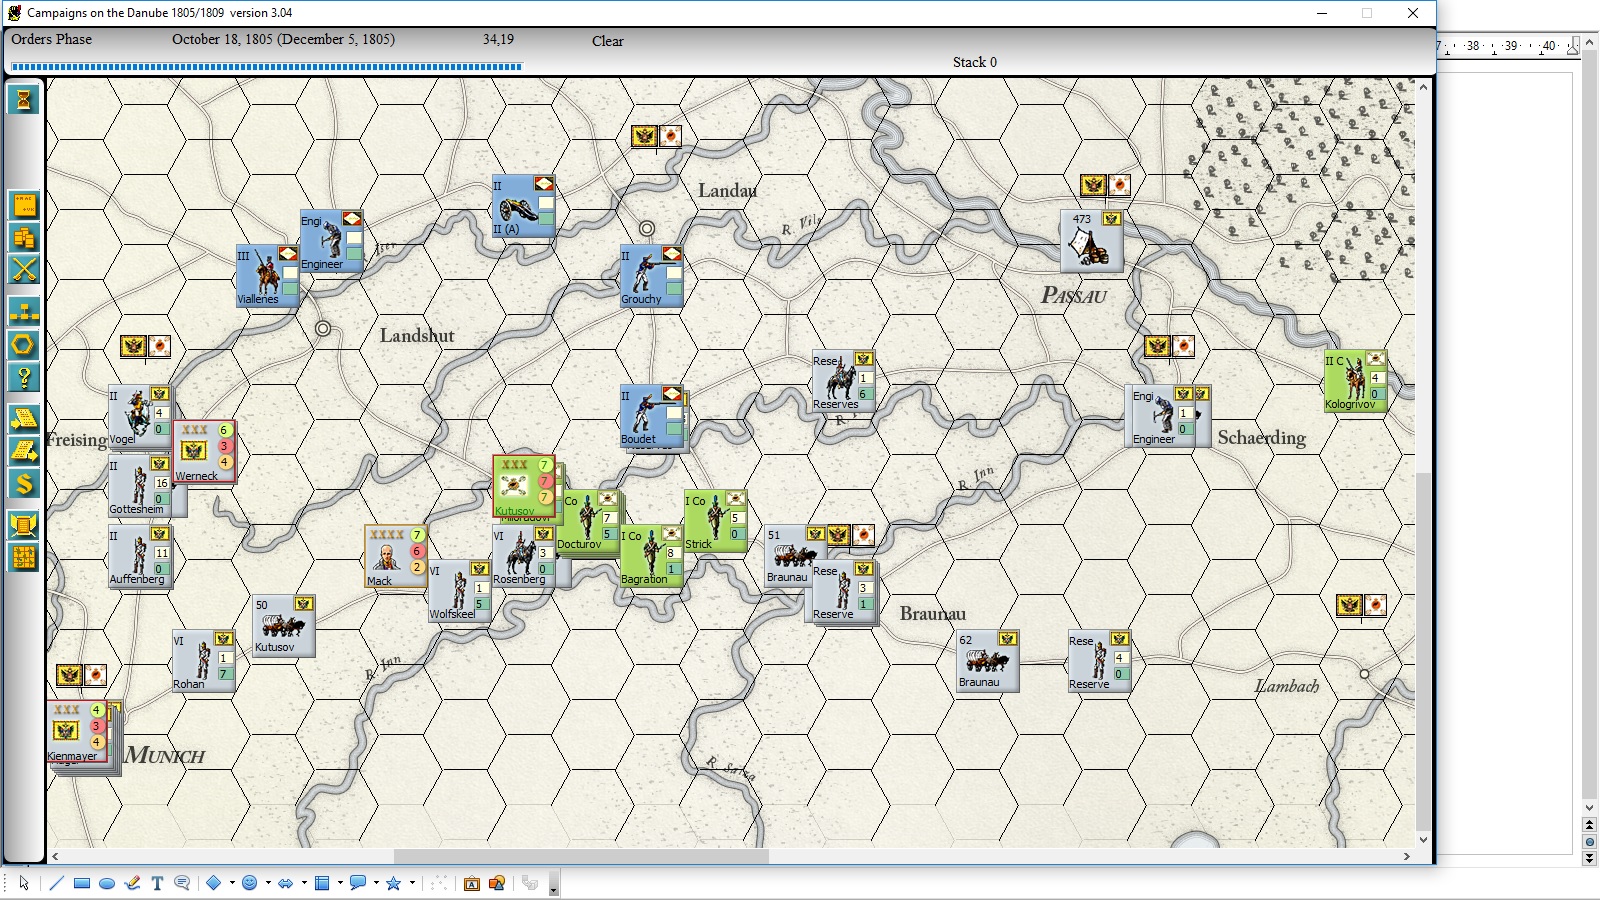Expand the Flowchart dropdown arrow
This screenshot has width=1600, height=900.
coord(340,883)
